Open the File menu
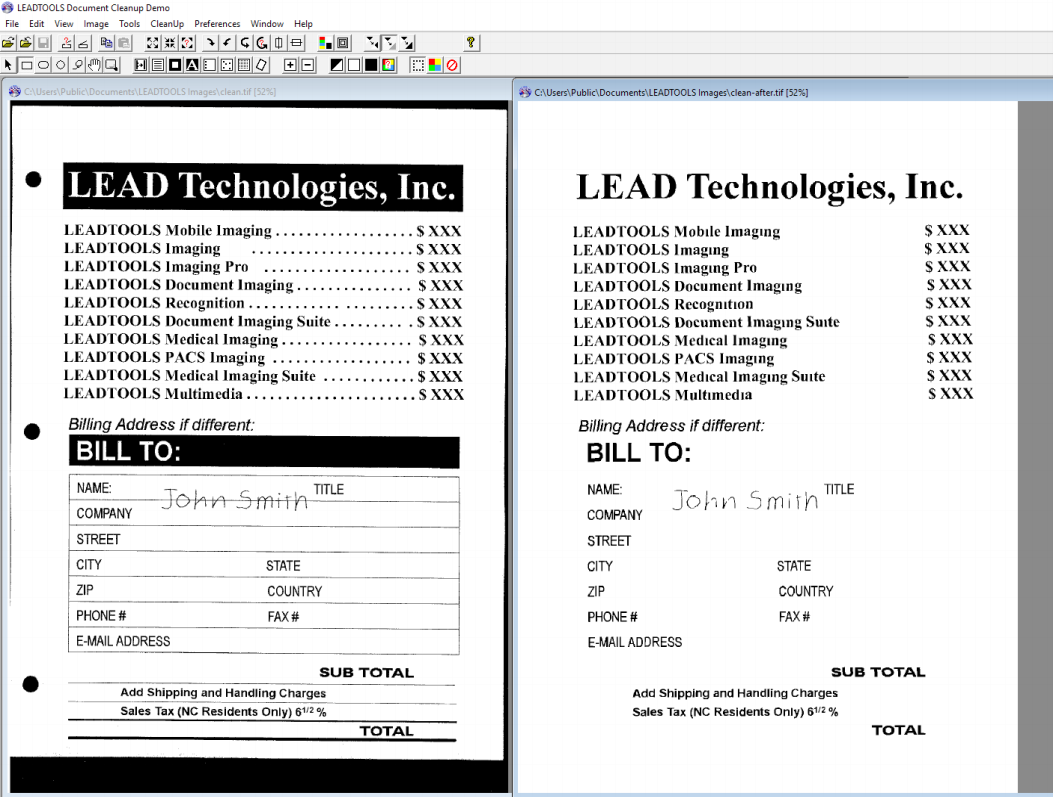 coord(12,24)
